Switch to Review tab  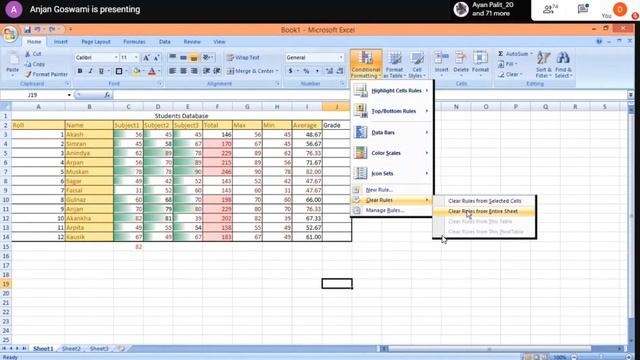tap(192, 42)
